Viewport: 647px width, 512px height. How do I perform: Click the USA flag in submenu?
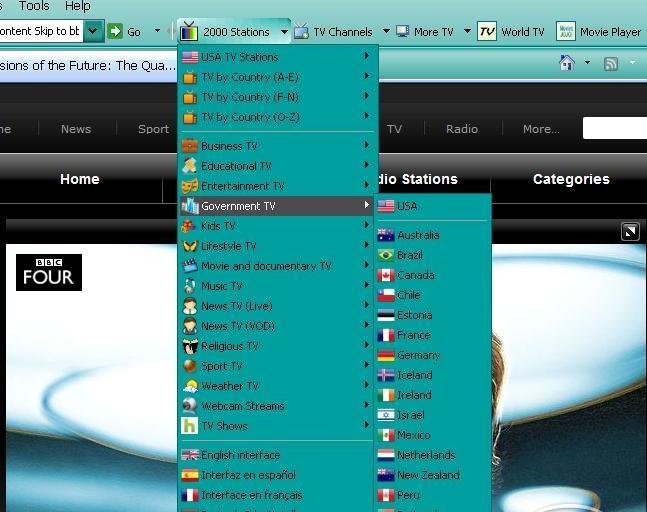click(386, 206)
